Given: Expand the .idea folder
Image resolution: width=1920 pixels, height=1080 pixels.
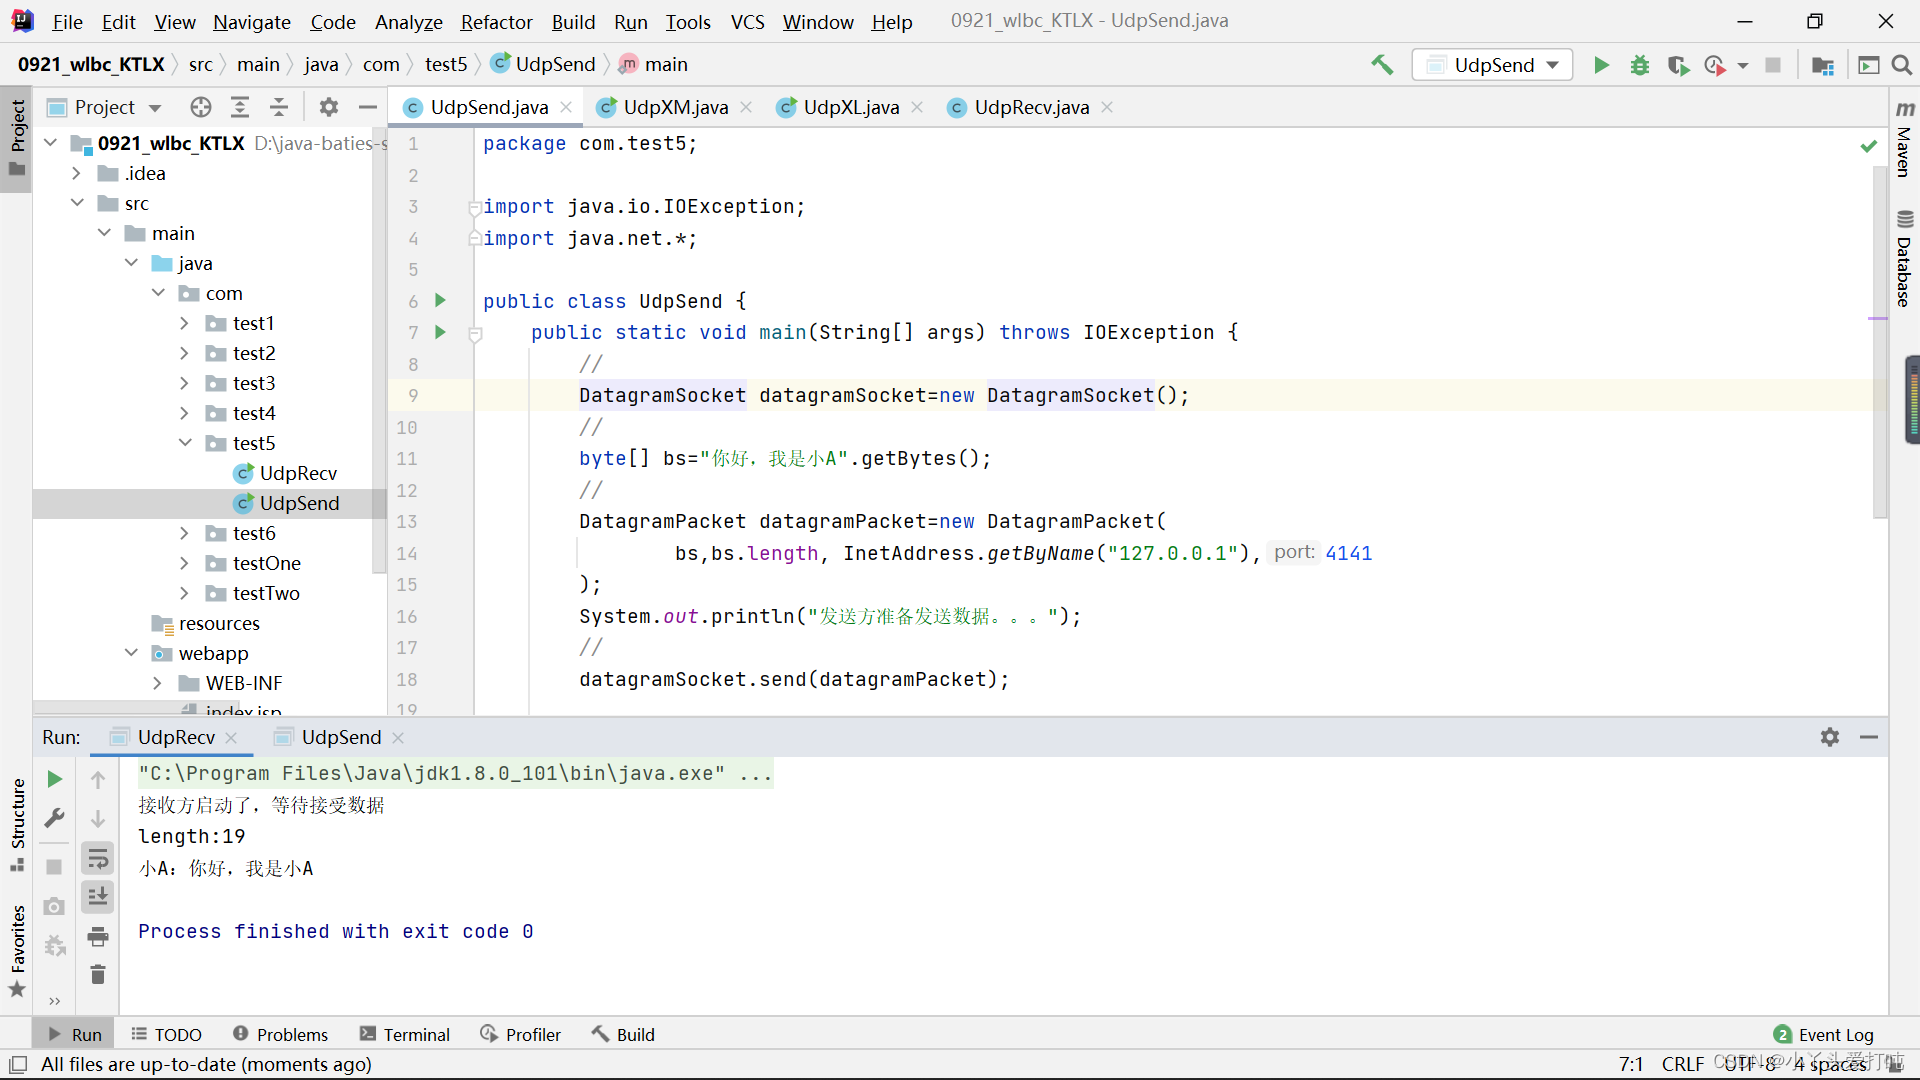Looking at the screenshot, I should click(x=76, y=173).
